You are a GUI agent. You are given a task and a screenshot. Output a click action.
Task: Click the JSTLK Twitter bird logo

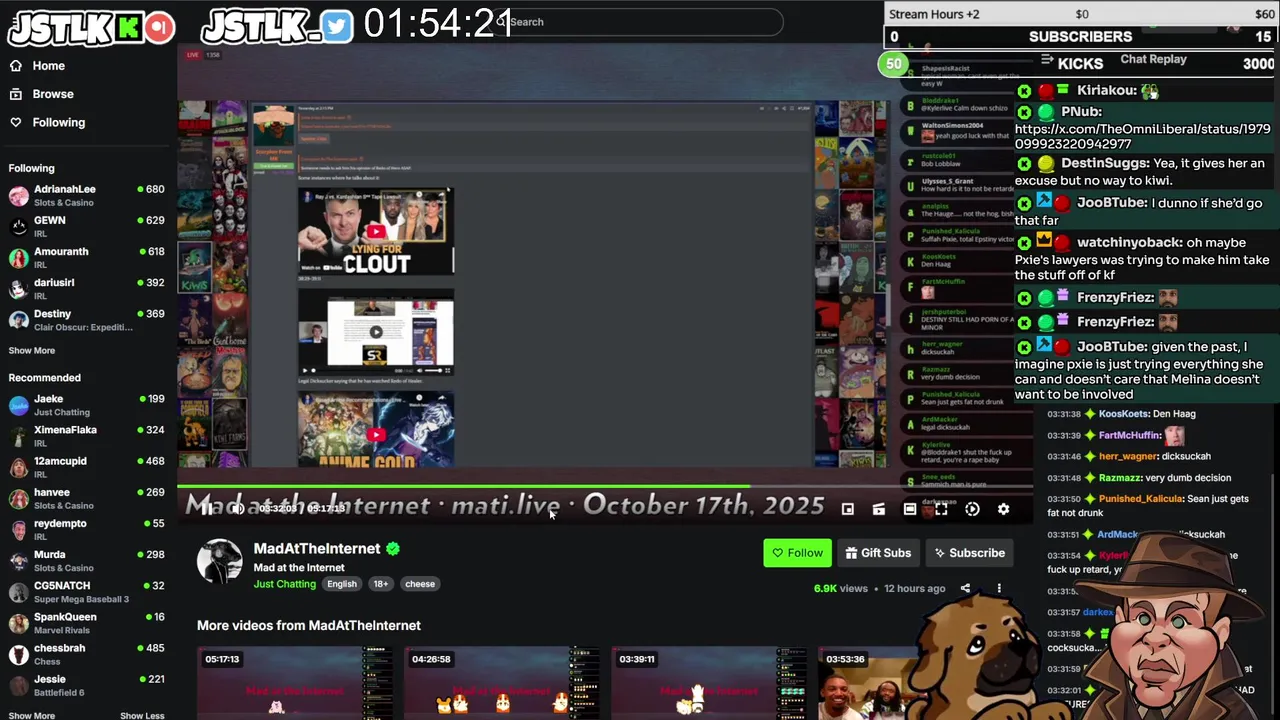click(277, 27)
